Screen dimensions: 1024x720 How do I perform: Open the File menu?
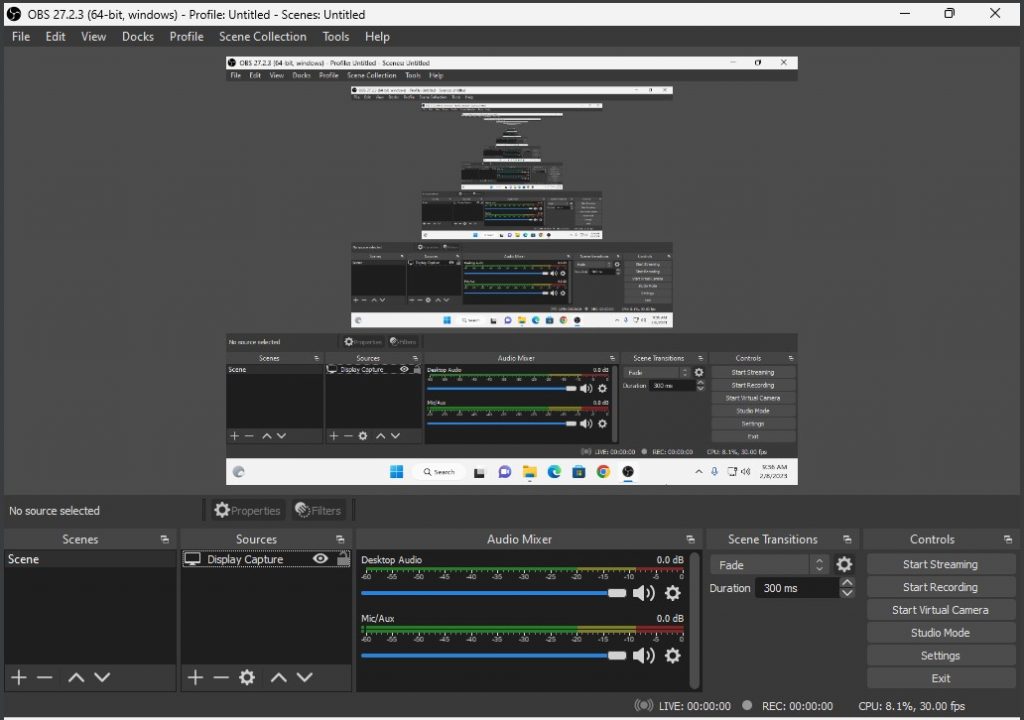21,37
